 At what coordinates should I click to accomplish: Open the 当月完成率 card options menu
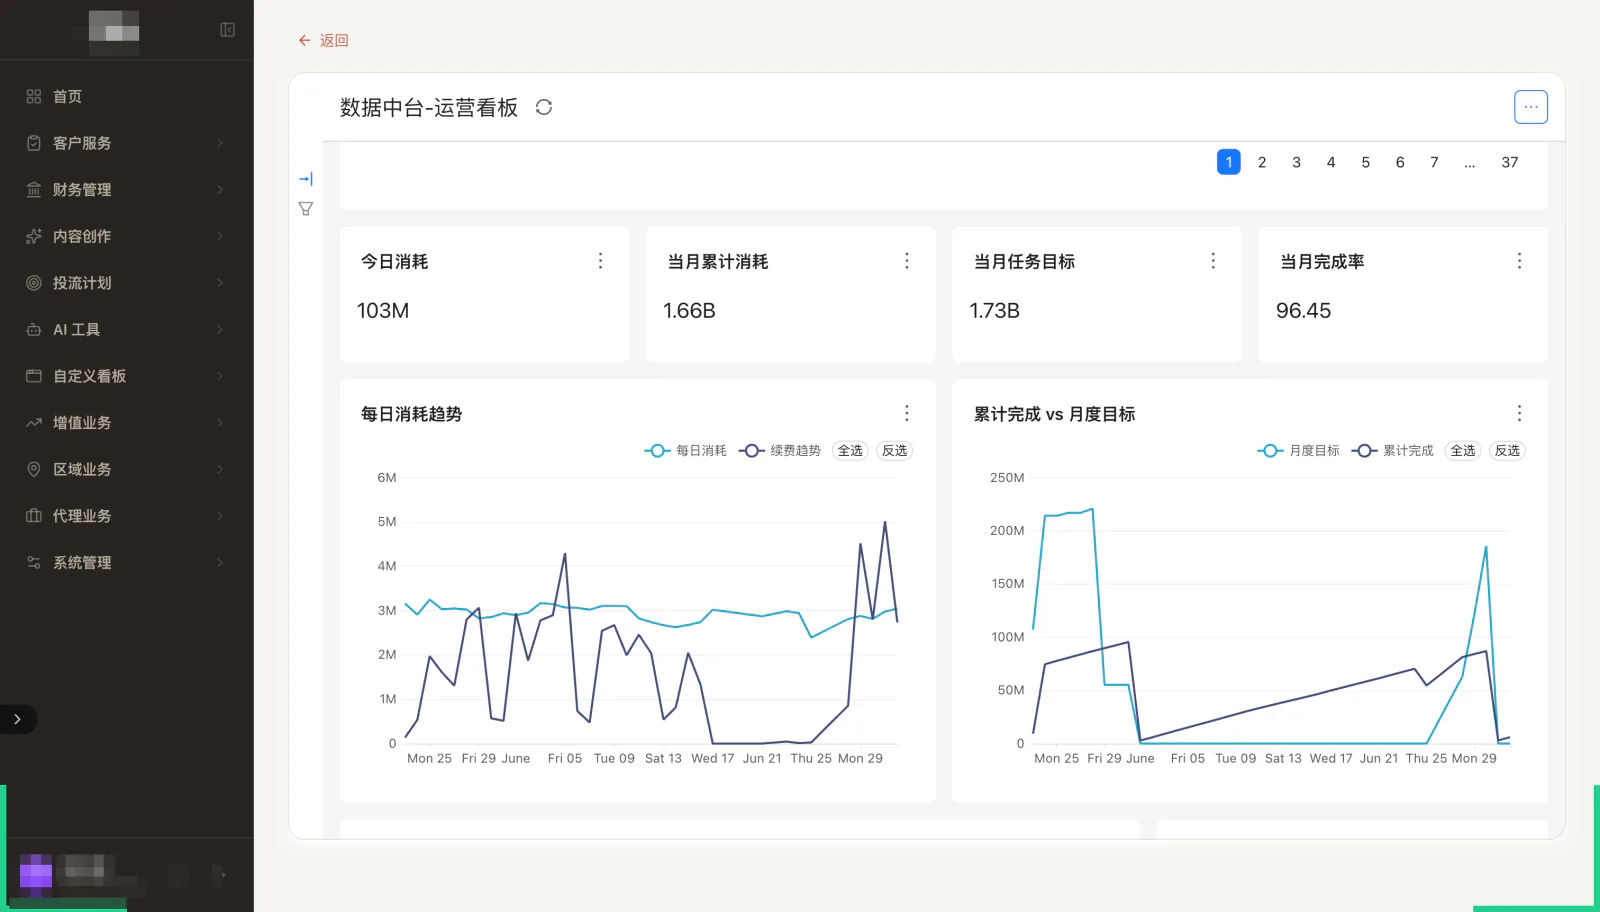[1519, 261]
